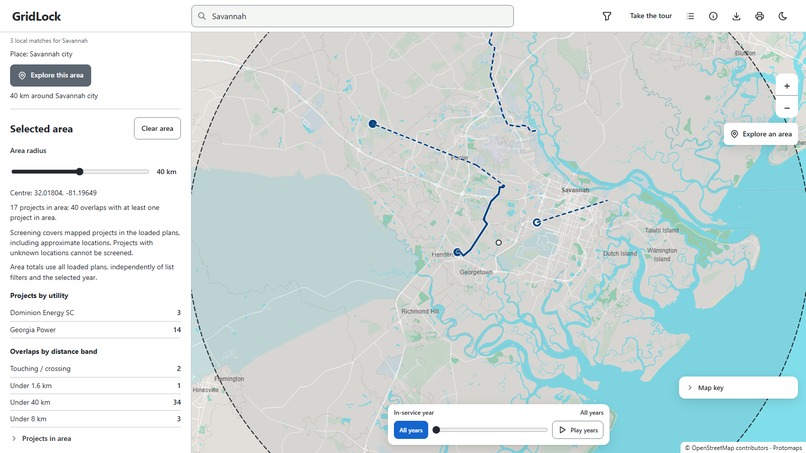Image resolution: width=806 pixels, height=453 pixels.
Task: Click the solid blue transmission line
Action: click(486, 222)
